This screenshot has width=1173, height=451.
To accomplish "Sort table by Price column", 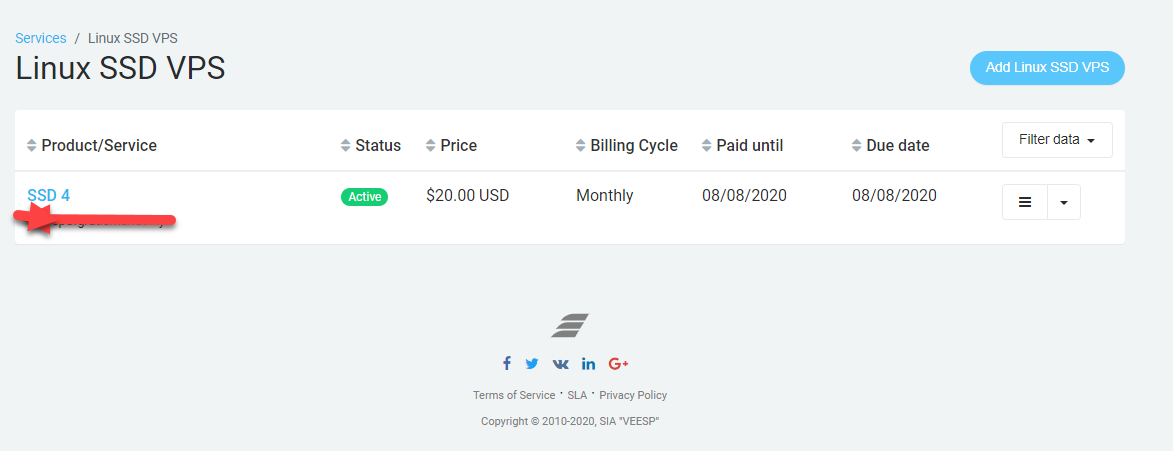I will pyautogui.click(x=431, y=146).
